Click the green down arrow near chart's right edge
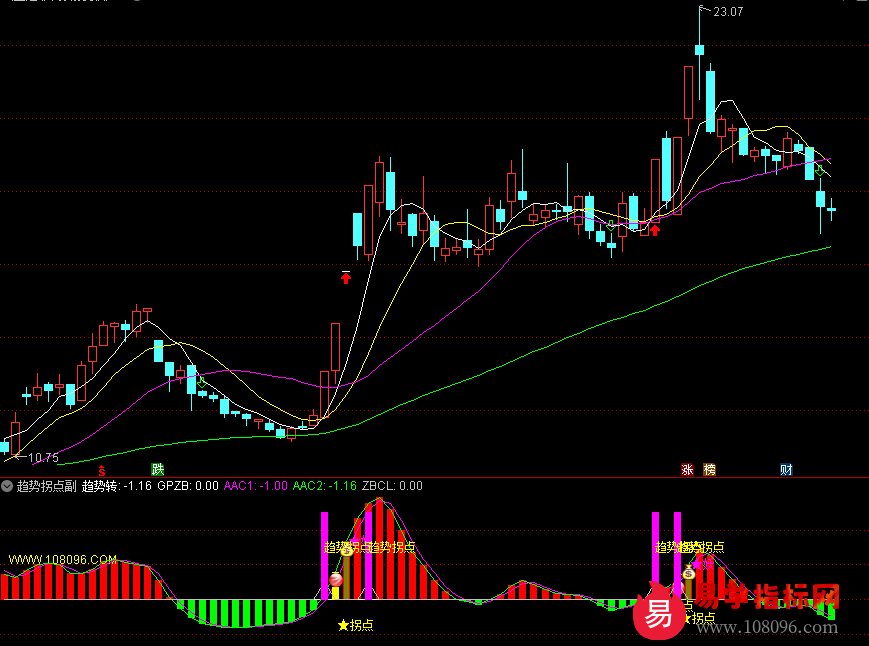The image size is (869, 646). click(820, 172)
